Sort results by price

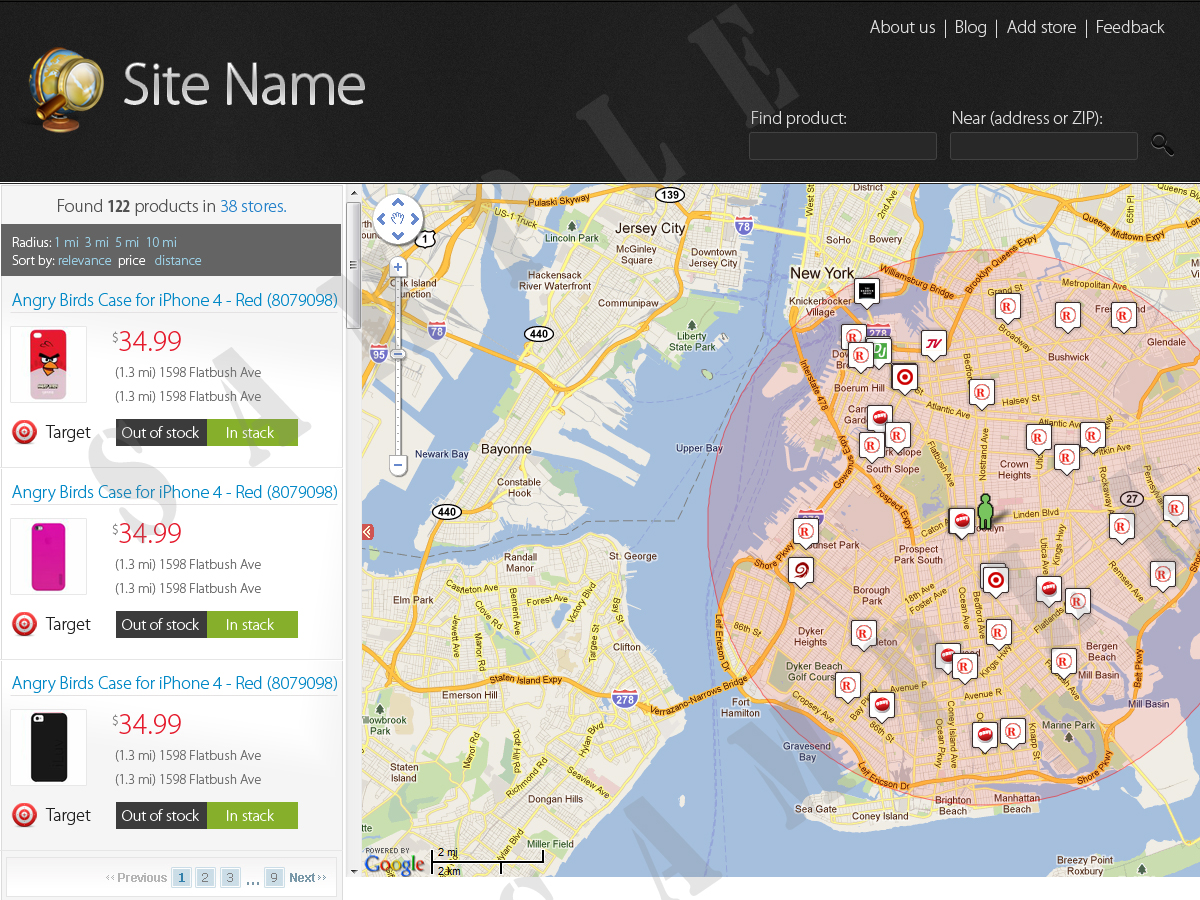131,260
